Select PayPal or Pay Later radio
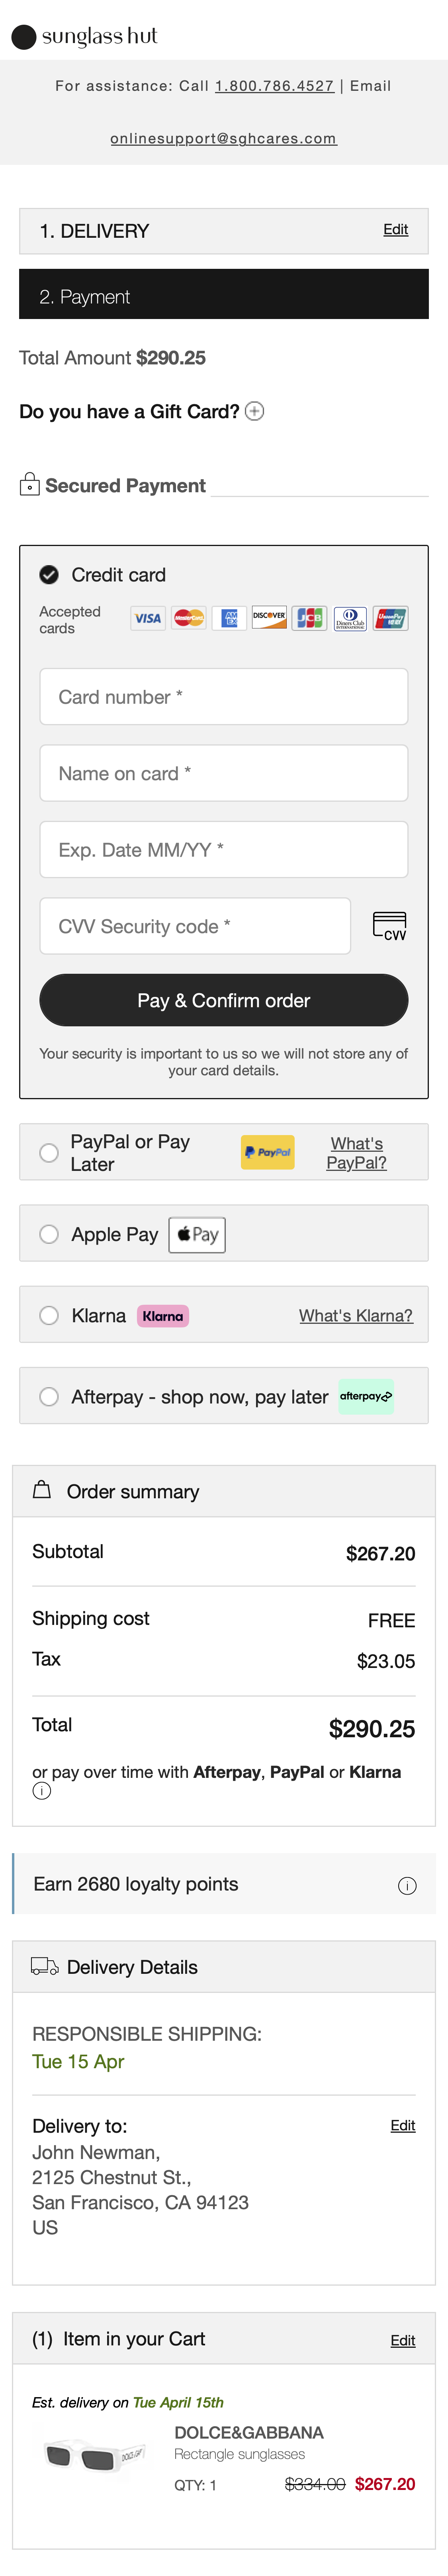This screenshot has width=448, height=2576. click(49, 1152)
